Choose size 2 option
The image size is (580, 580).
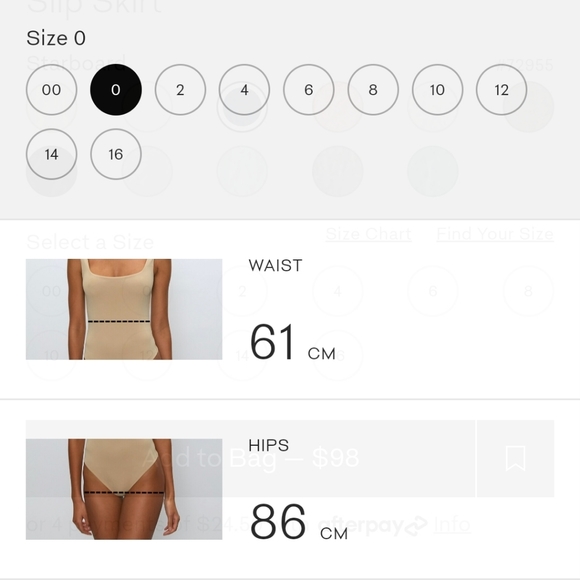[x=180, y=90]
